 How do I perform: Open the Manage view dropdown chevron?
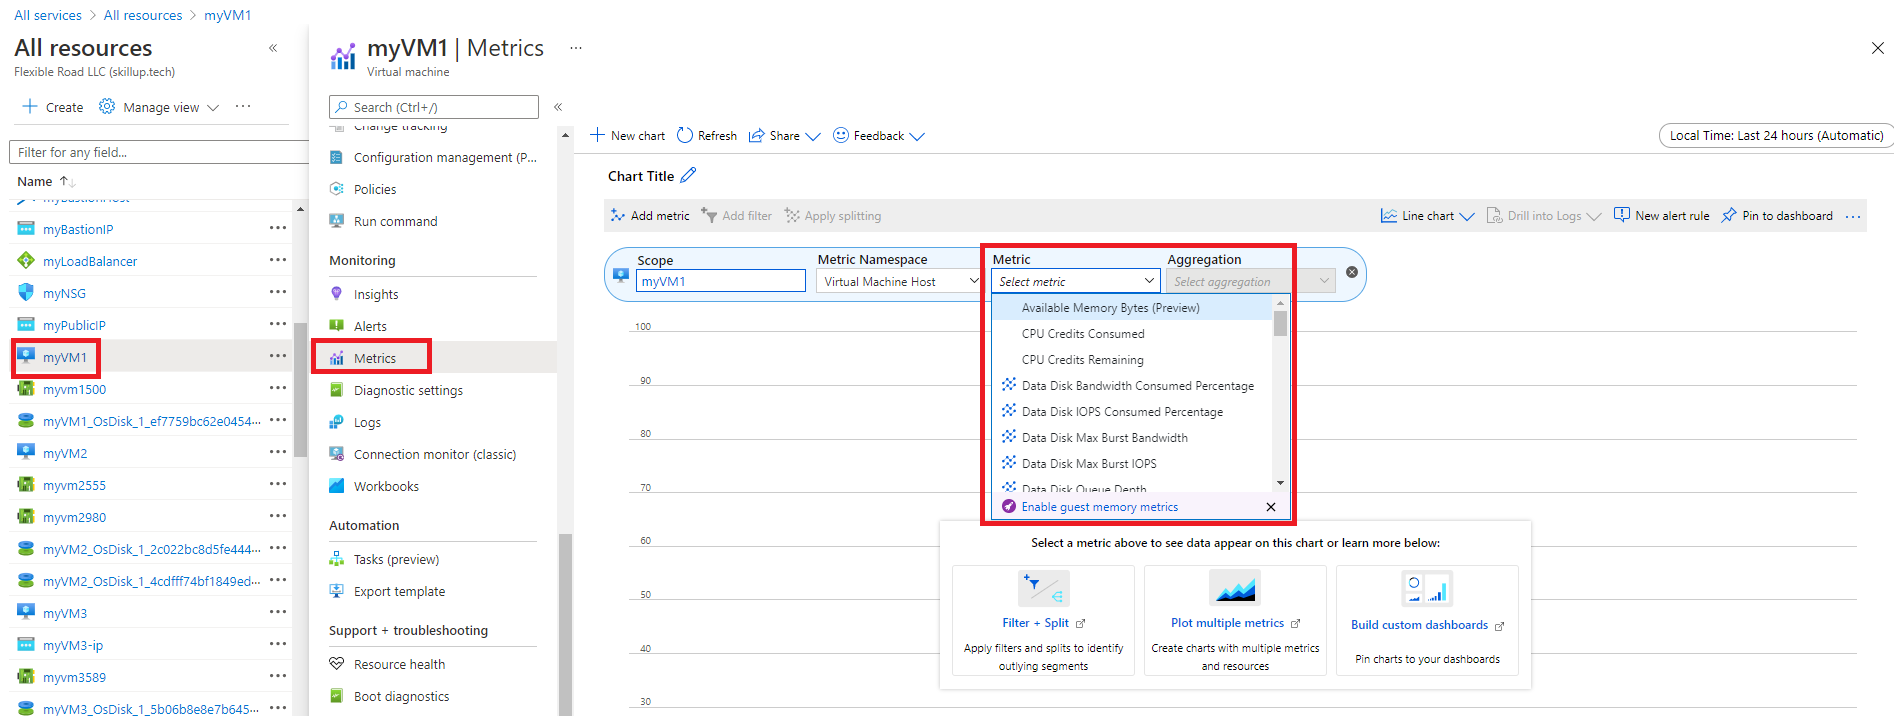pos(213,107)
